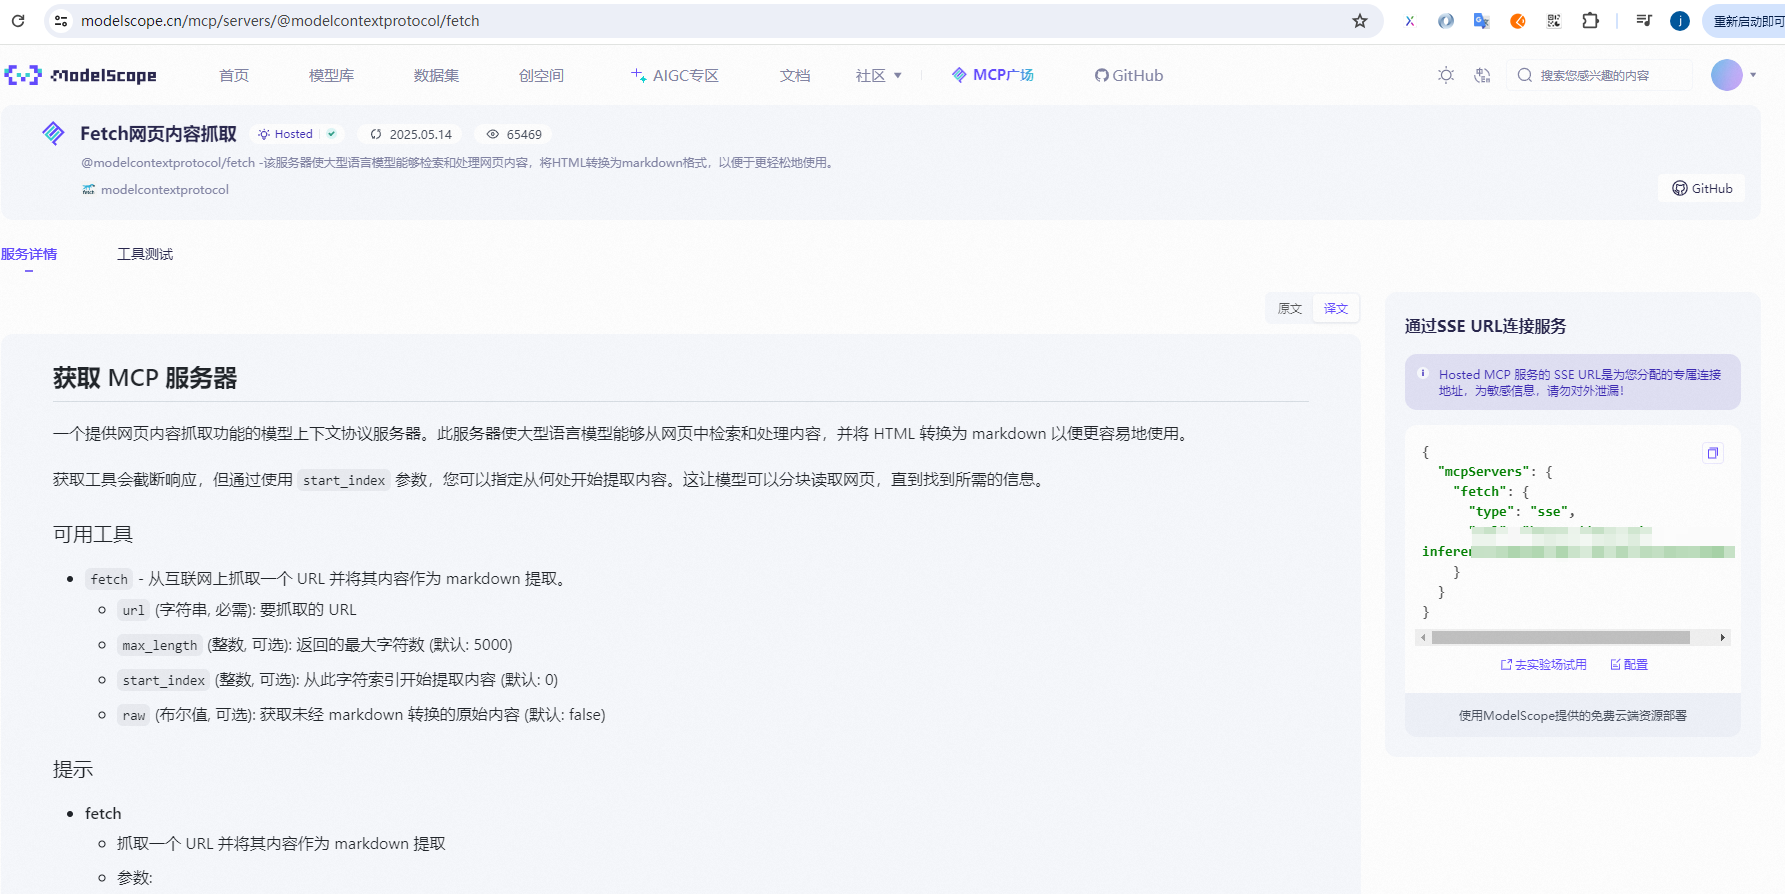Open the GitHub link in top navigation
This screenshot has width=1785, height=894.
point(1129,75)
